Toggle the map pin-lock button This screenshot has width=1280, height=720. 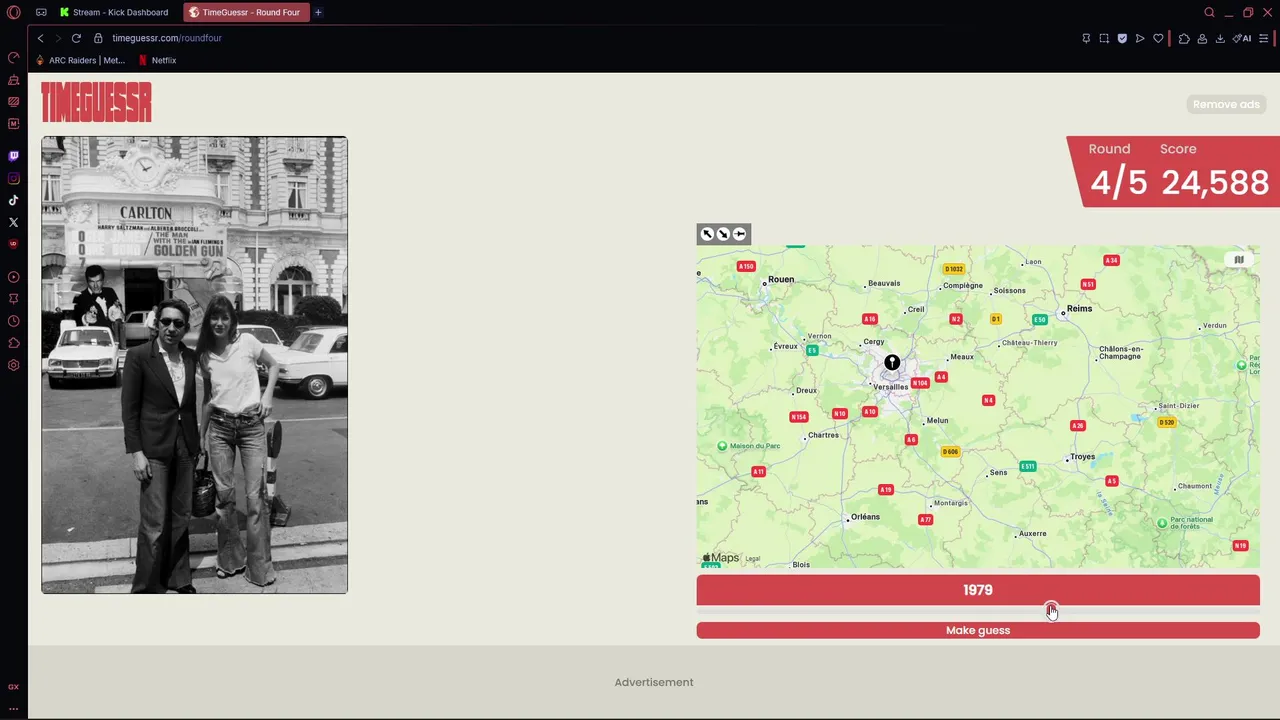739,234
